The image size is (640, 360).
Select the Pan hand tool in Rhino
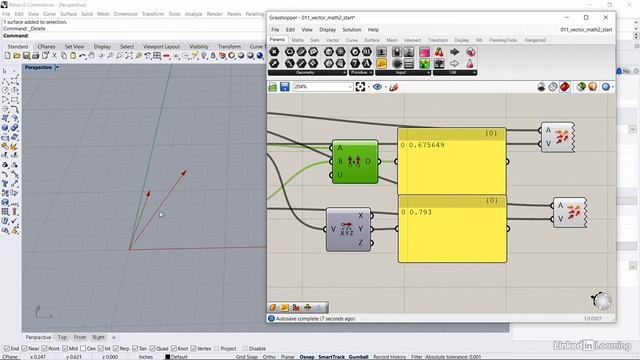pyautogui.click(x=92, y=56)
